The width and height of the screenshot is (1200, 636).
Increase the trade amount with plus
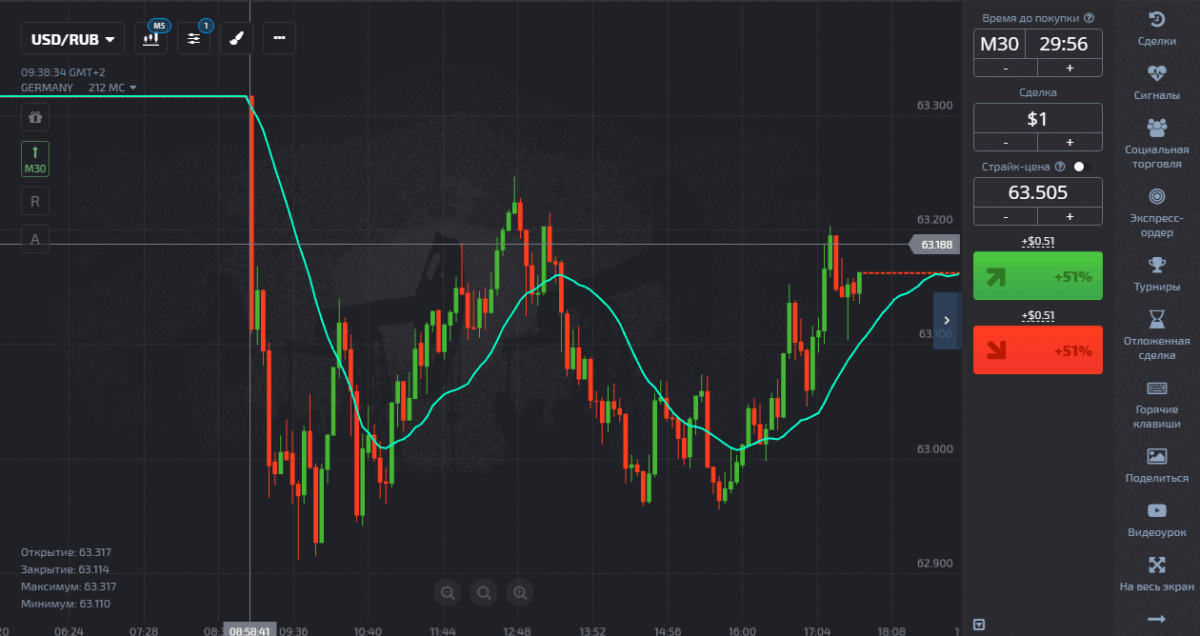pos(1069,143)
